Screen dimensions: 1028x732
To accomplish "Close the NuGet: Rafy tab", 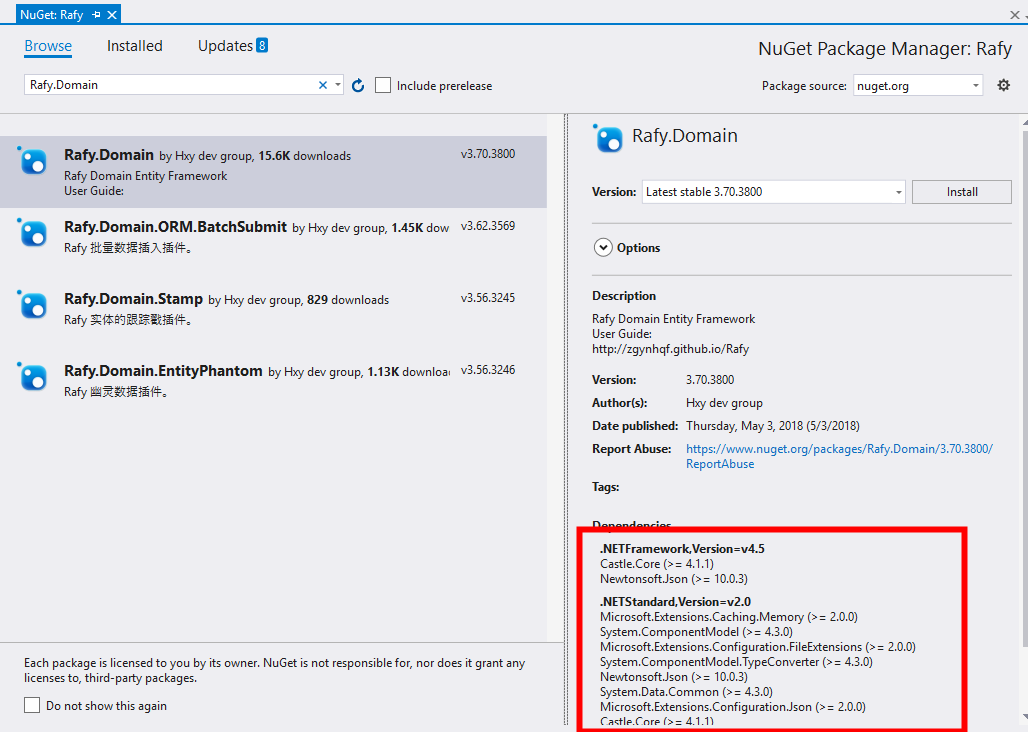I will coord(112,14).
